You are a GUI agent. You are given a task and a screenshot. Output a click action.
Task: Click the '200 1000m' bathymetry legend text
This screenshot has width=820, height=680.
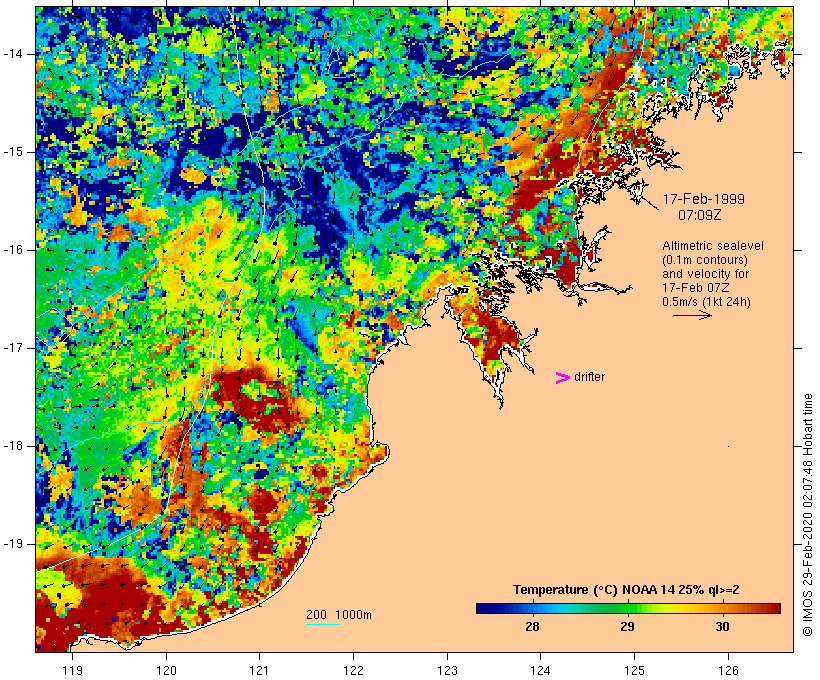tap(339, 615)
